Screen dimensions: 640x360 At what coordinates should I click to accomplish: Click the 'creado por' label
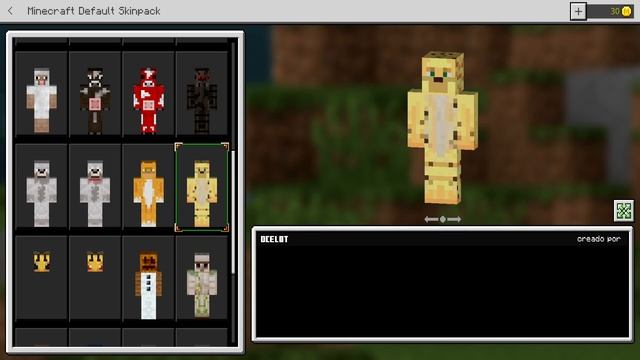click(x=599, y=239)
